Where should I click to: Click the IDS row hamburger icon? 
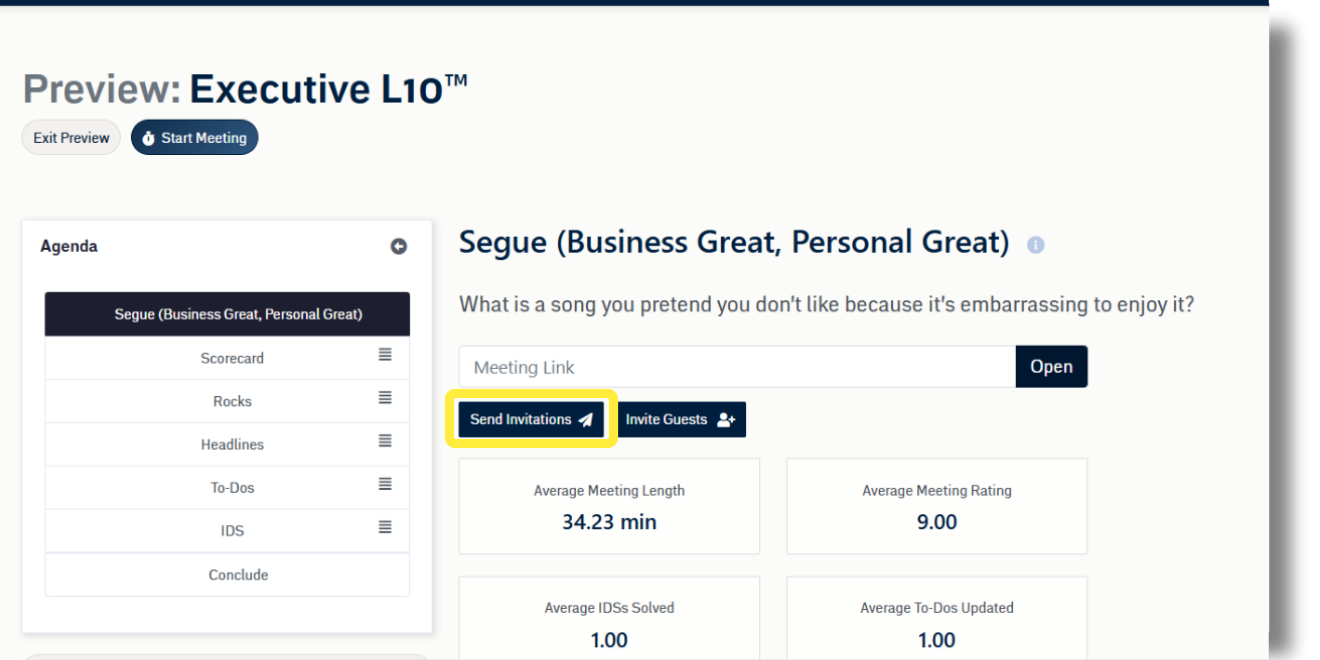pyautogui.click(x=385, y=527)
